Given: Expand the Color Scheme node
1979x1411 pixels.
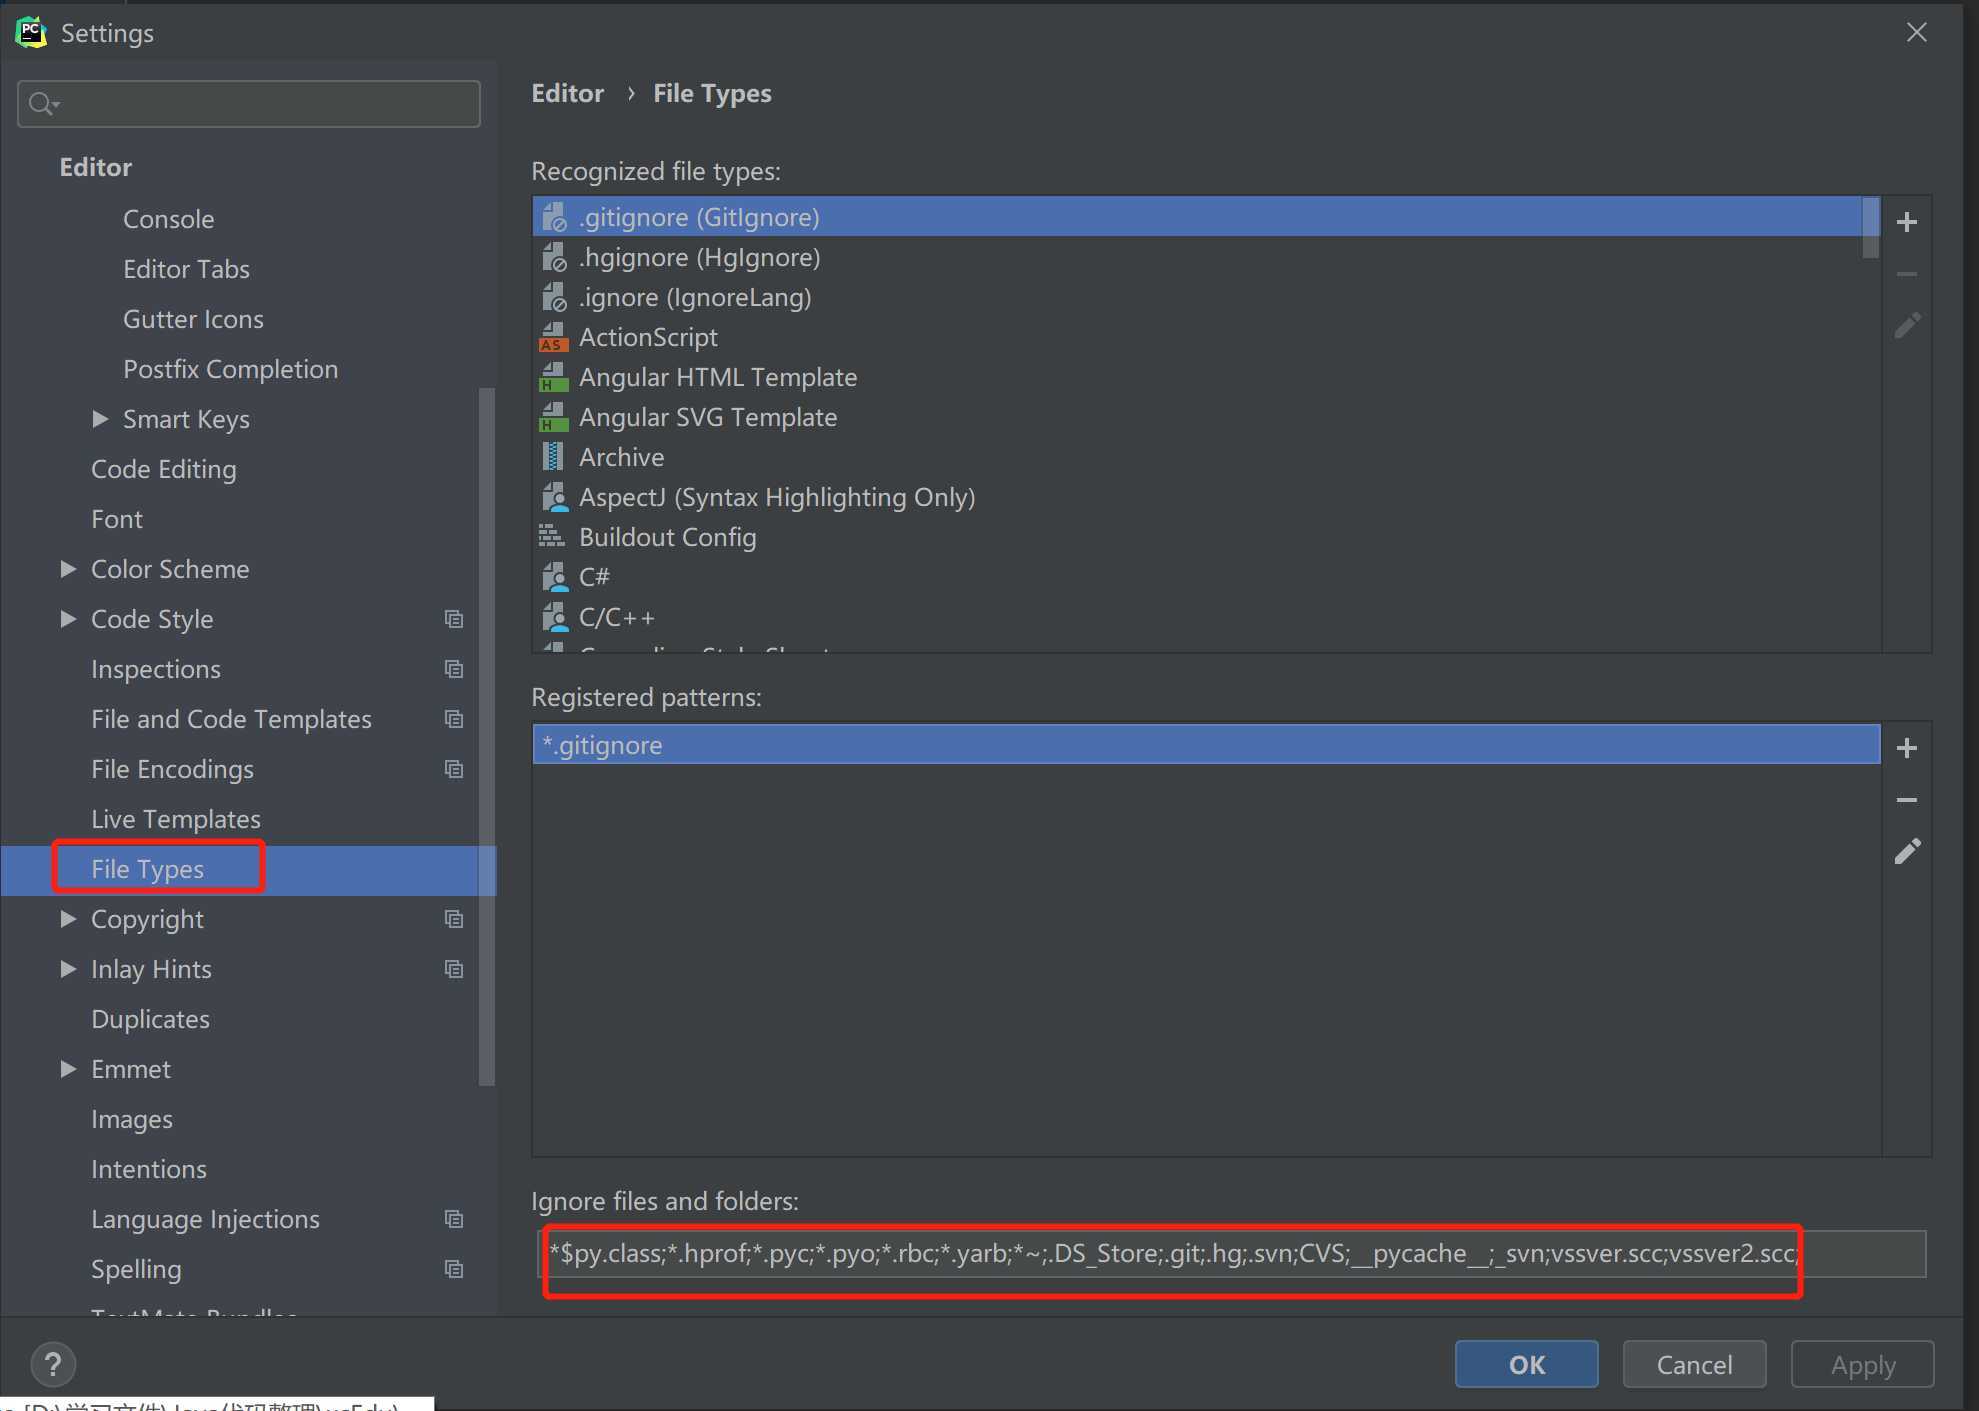Looking at the screenshot, I should (x=68, y=569).
